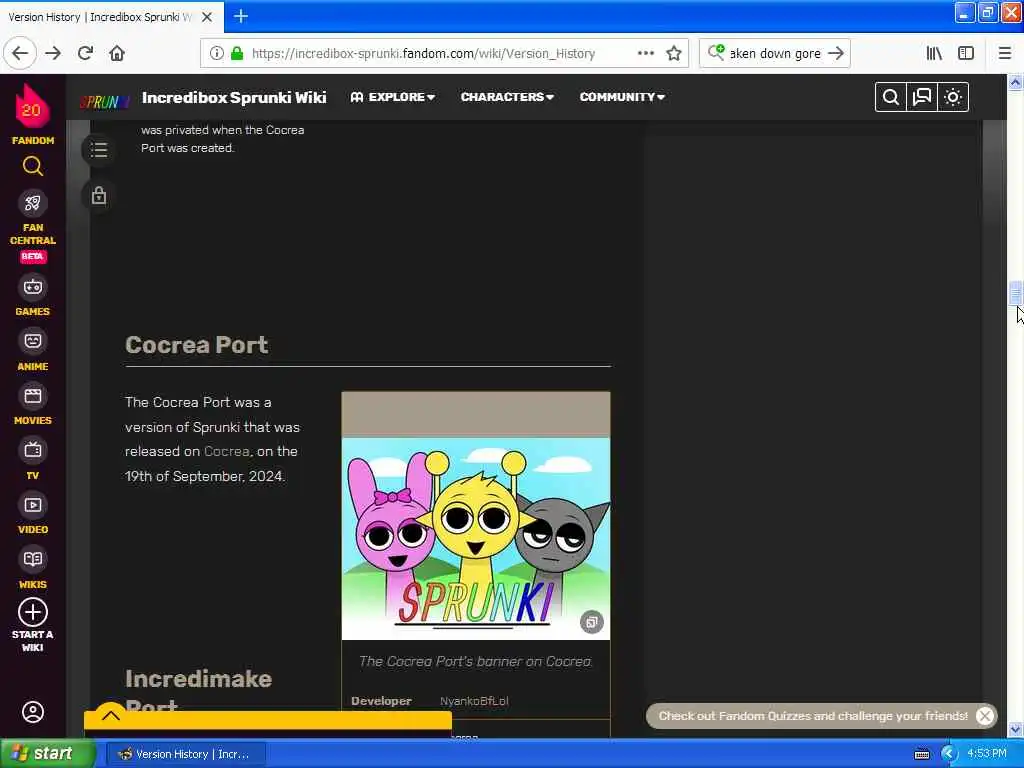Screen dimensions: 1024x768
Task: Open the Sprunki wiki logo
Action: coord(104,102)
